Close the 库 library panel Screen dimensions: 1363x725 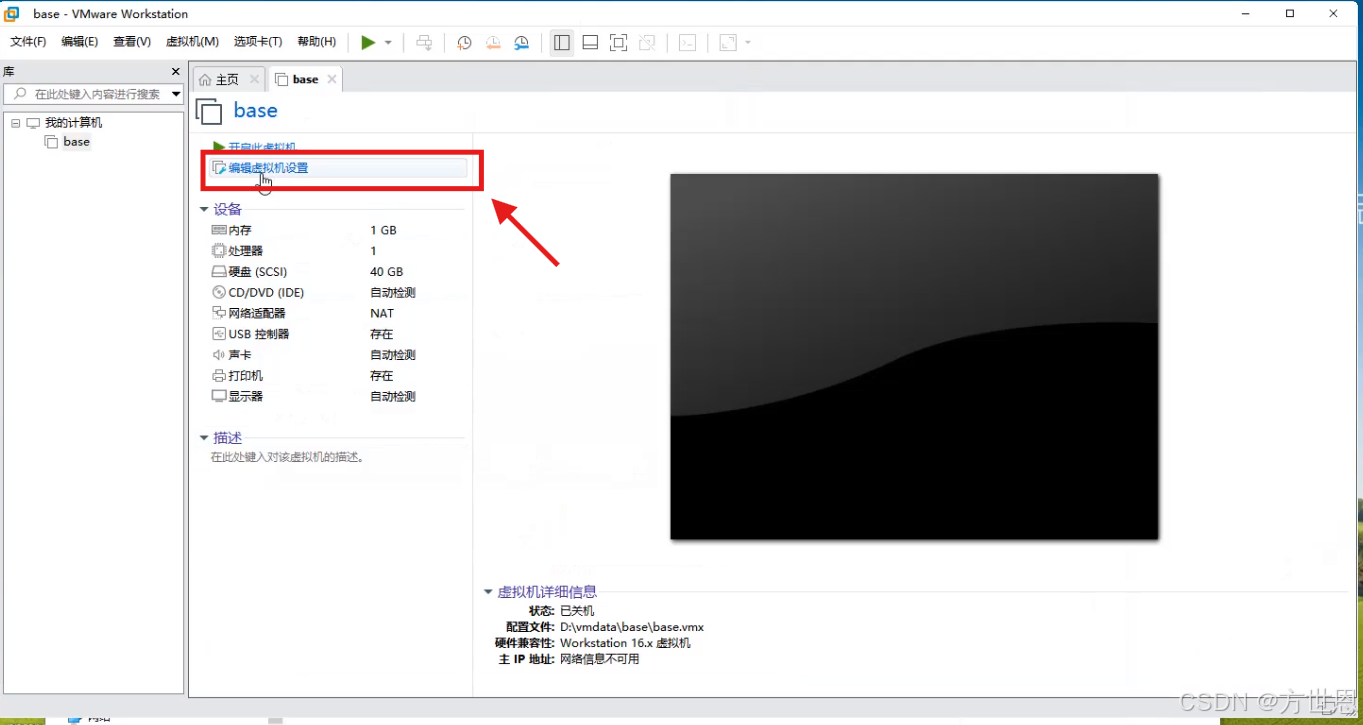point(176,72)
